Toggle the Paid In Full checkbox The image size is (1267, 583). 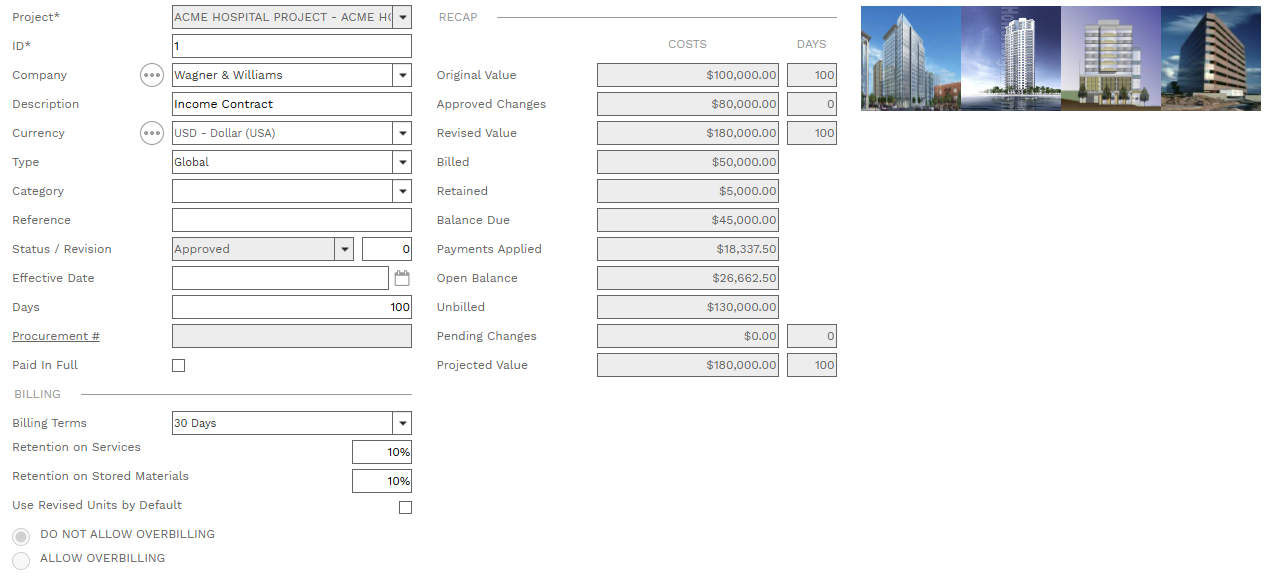pos(179,366)
